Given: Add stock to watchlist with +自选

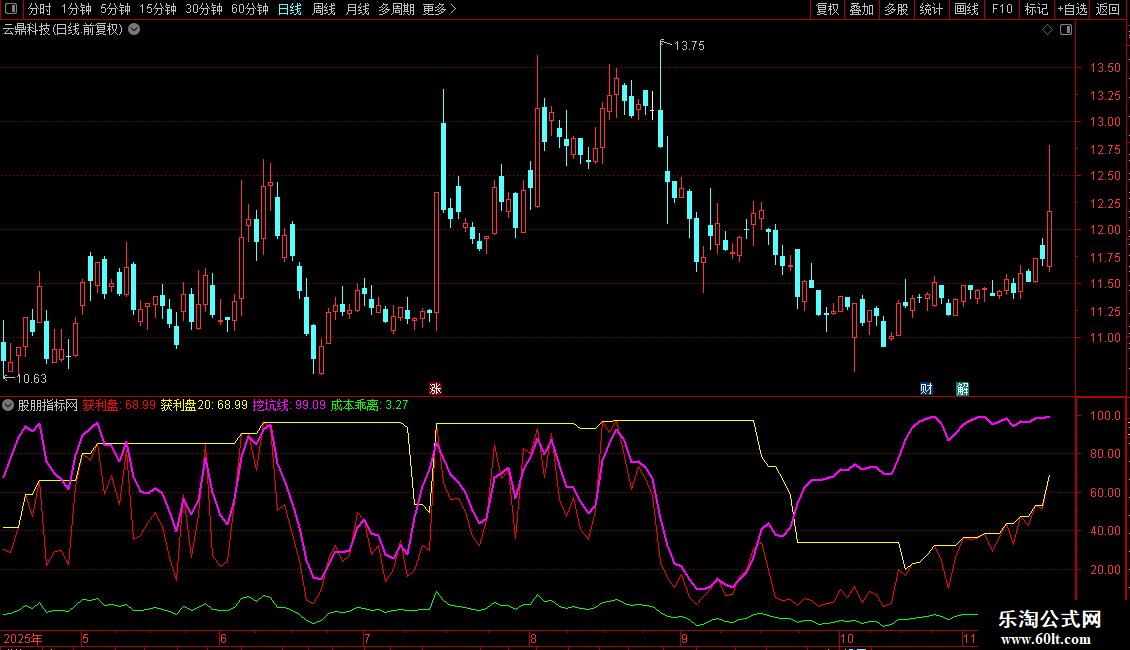Looking at the screenshot, I should [1071, 9].
